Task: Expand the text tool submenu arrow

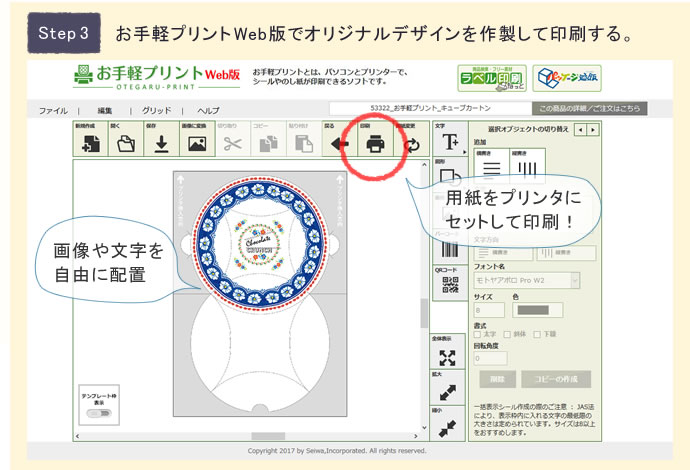Action: point(464,152)
